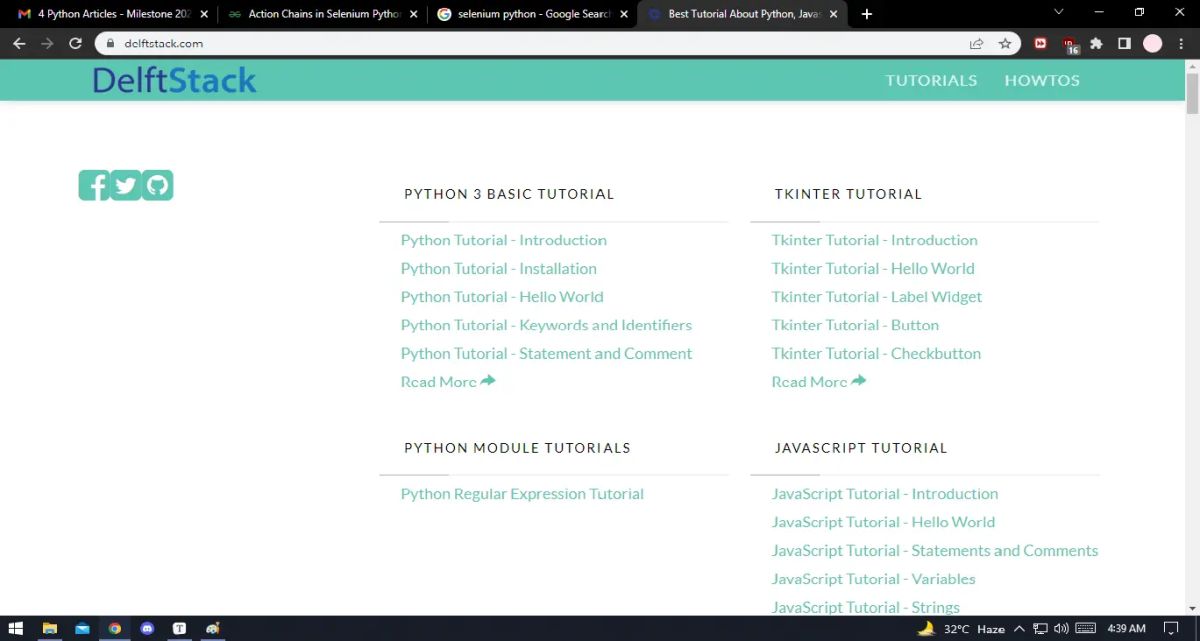Viewport: 1200px width, 641px height.
Task: Open Python Tutorial - Keywords and Identifiers
Action: click(x=546, y=325)
